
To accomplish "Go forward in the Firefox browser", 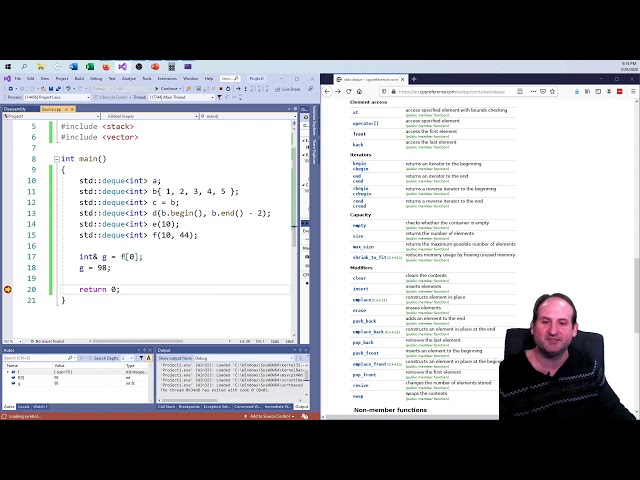I will [x=338, y=91].
